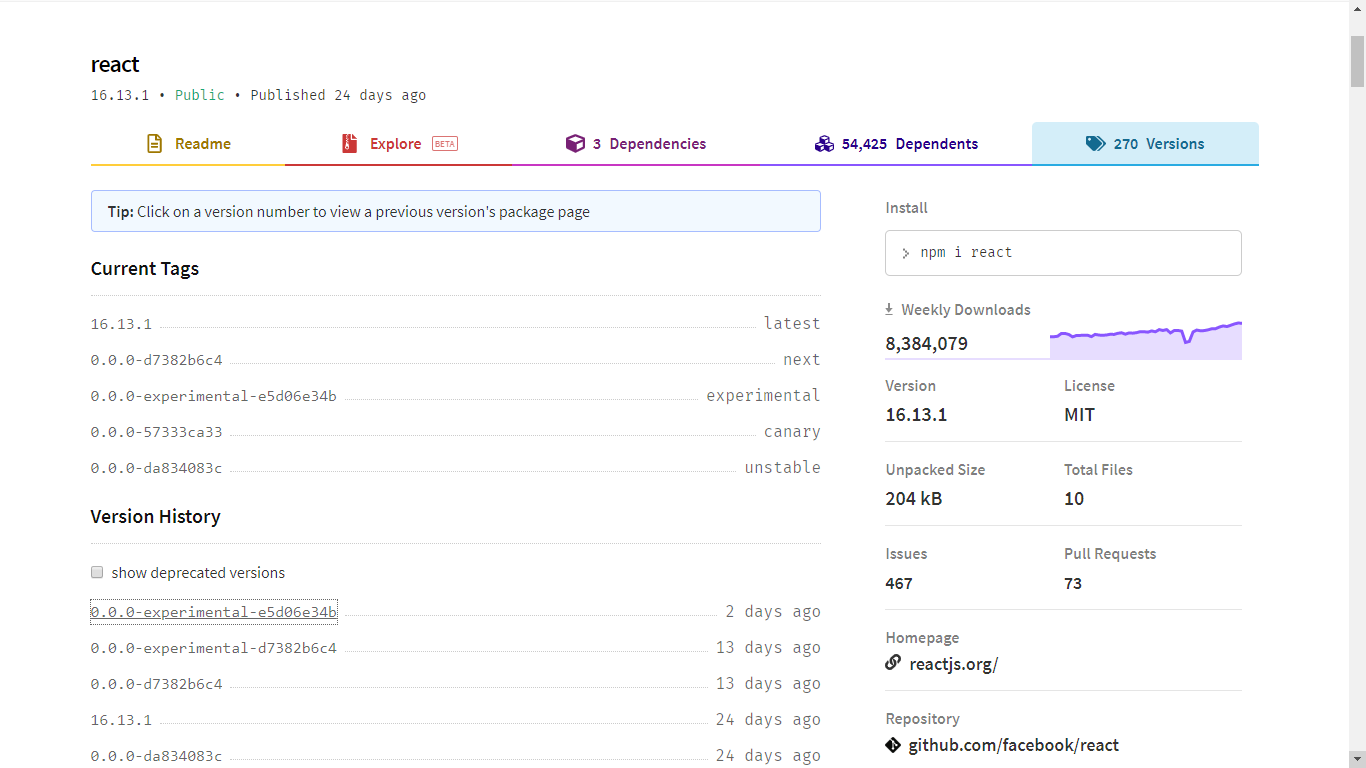
Task: Click the Current Tags heading
Action: point(145,269)
